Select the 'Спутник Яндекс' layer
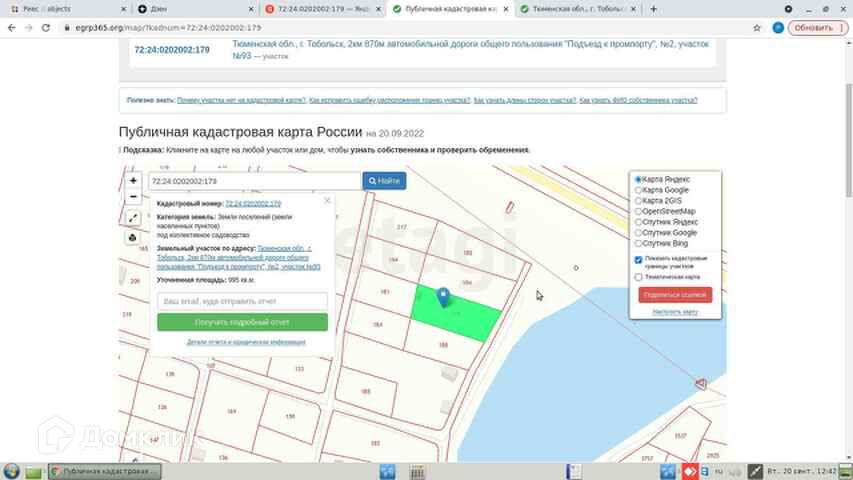The height and width of the screenshot is (480, 853). click(639, 222)
